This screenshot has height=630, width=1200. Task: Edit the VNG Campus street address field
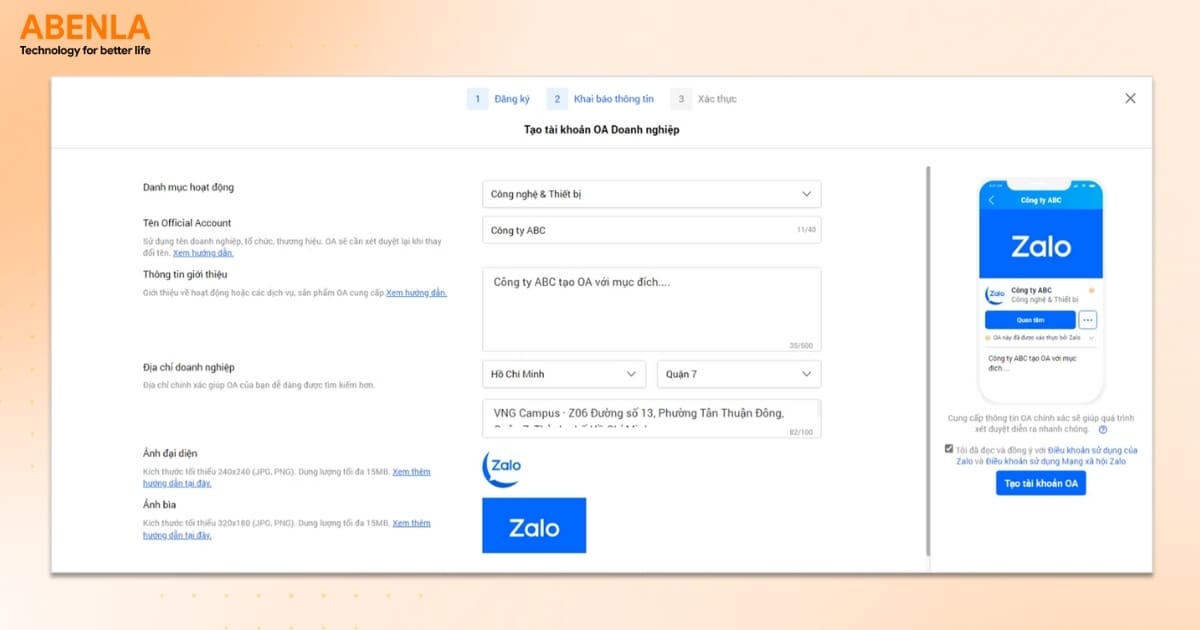(x=651, y=418)
